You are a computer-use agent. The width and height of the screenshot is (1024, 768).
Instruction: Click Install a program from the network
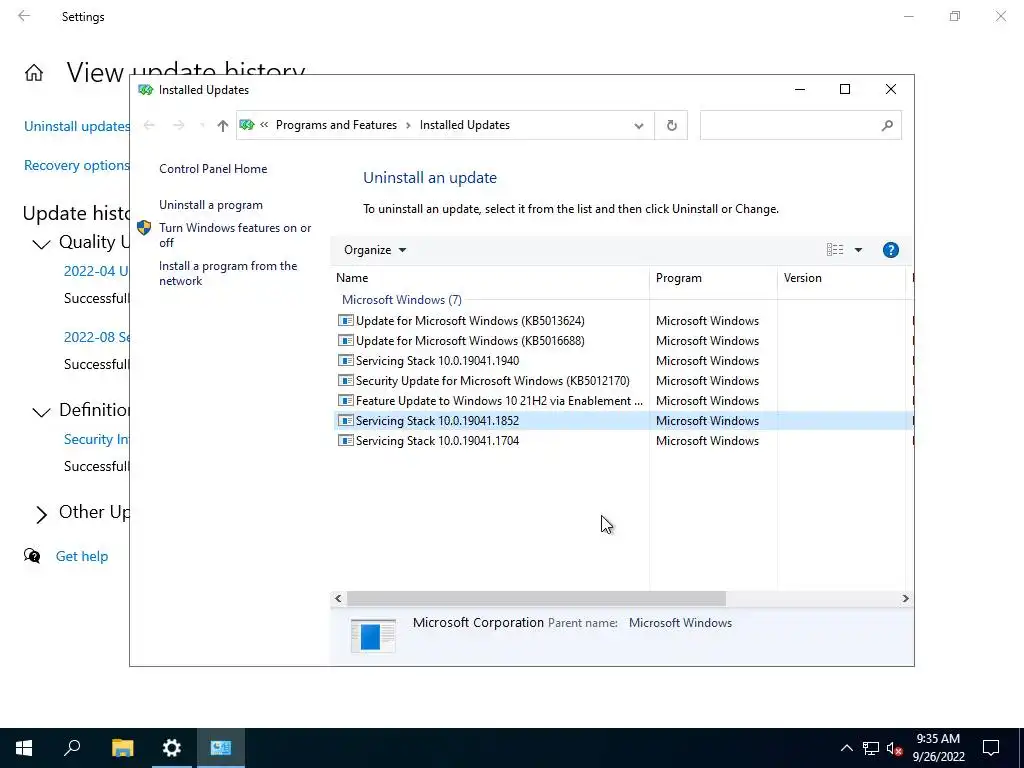pos(228,273)
